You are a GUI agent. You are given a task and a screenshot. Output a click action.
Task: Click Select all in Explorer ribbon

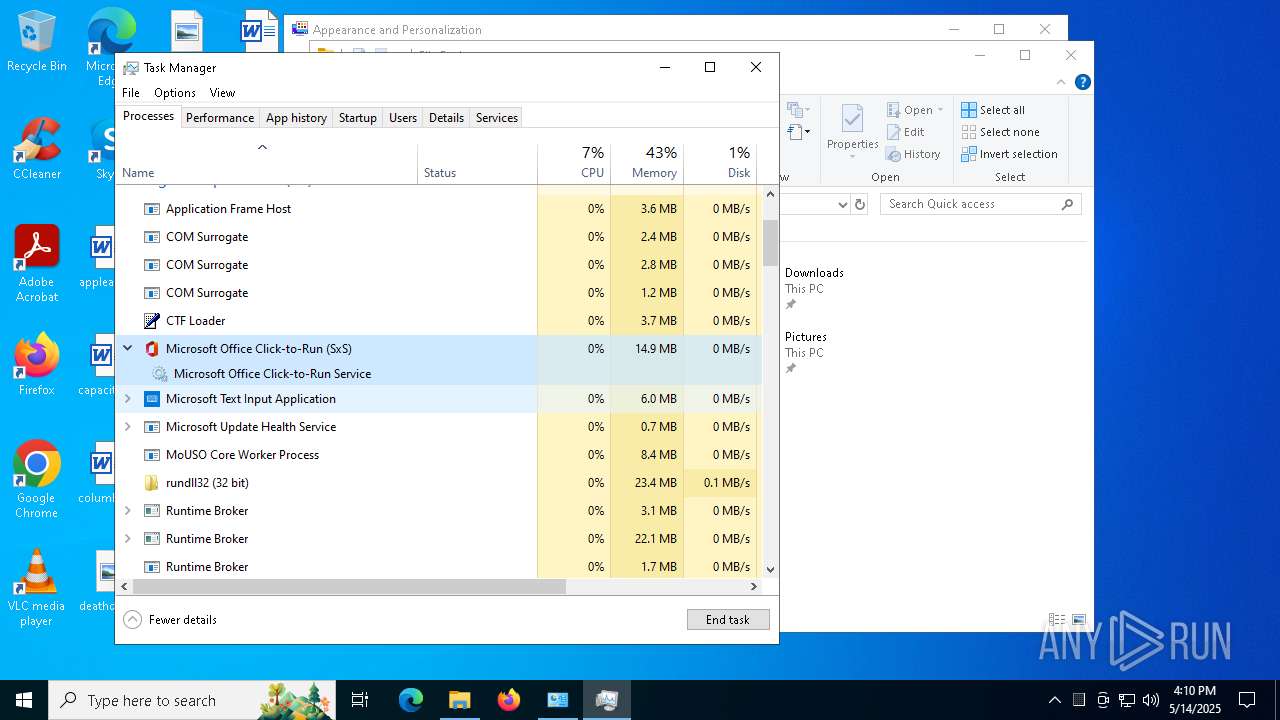(993, 110)
